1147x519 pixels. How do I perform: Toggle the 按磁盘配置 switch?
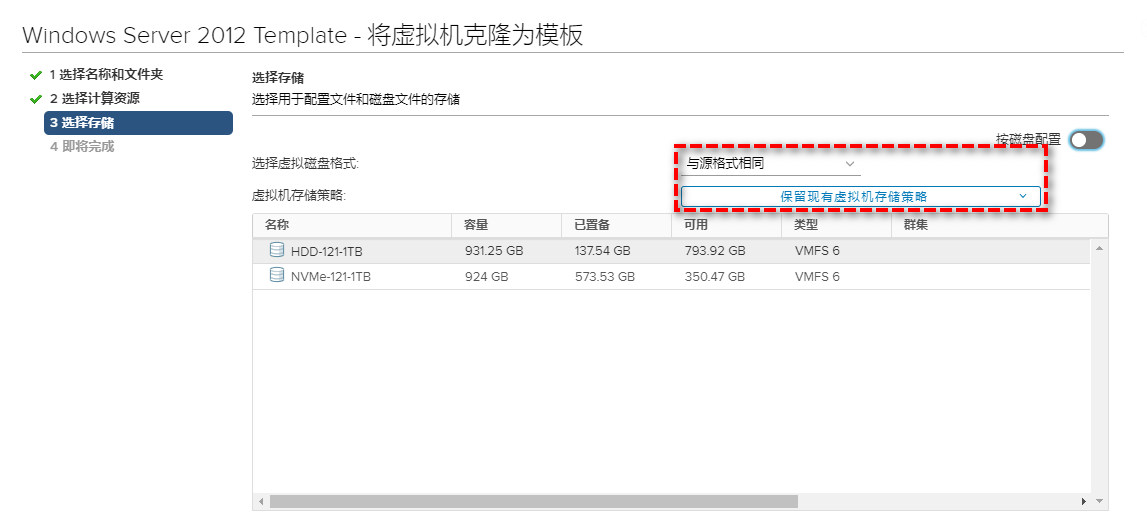click(1086, 140)
